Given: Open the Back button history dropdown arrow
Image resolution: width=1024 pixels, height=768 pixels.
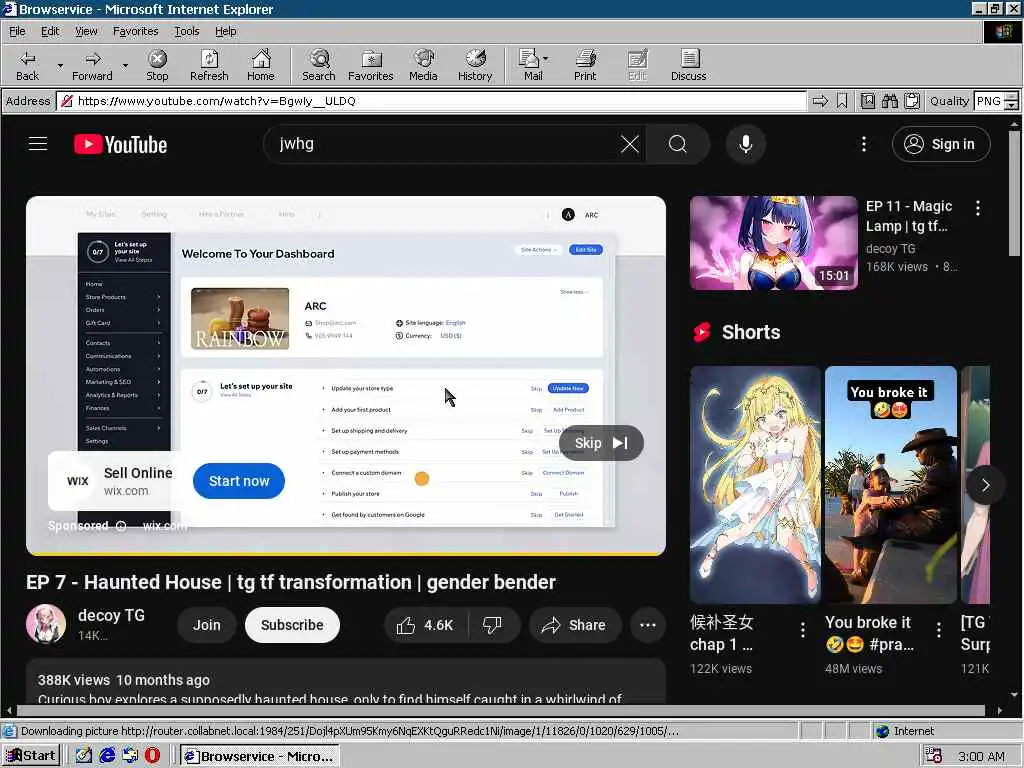Looking at the screenshot, I should [60, 65].
